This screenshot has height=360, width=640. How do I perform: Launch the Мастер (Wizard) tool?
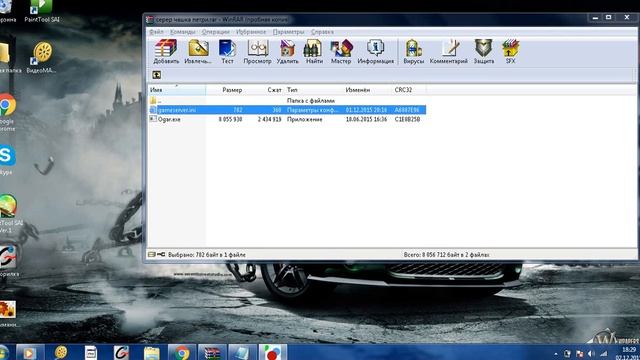pyautogui.click(x=341, y=51)
